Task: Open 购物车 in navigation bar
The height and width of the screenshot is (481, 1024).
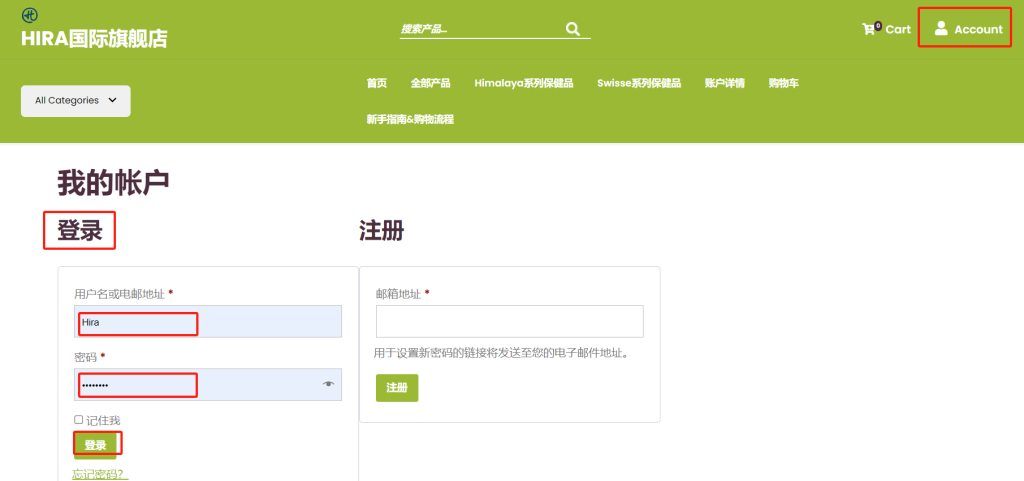Action: coord(783,83)
